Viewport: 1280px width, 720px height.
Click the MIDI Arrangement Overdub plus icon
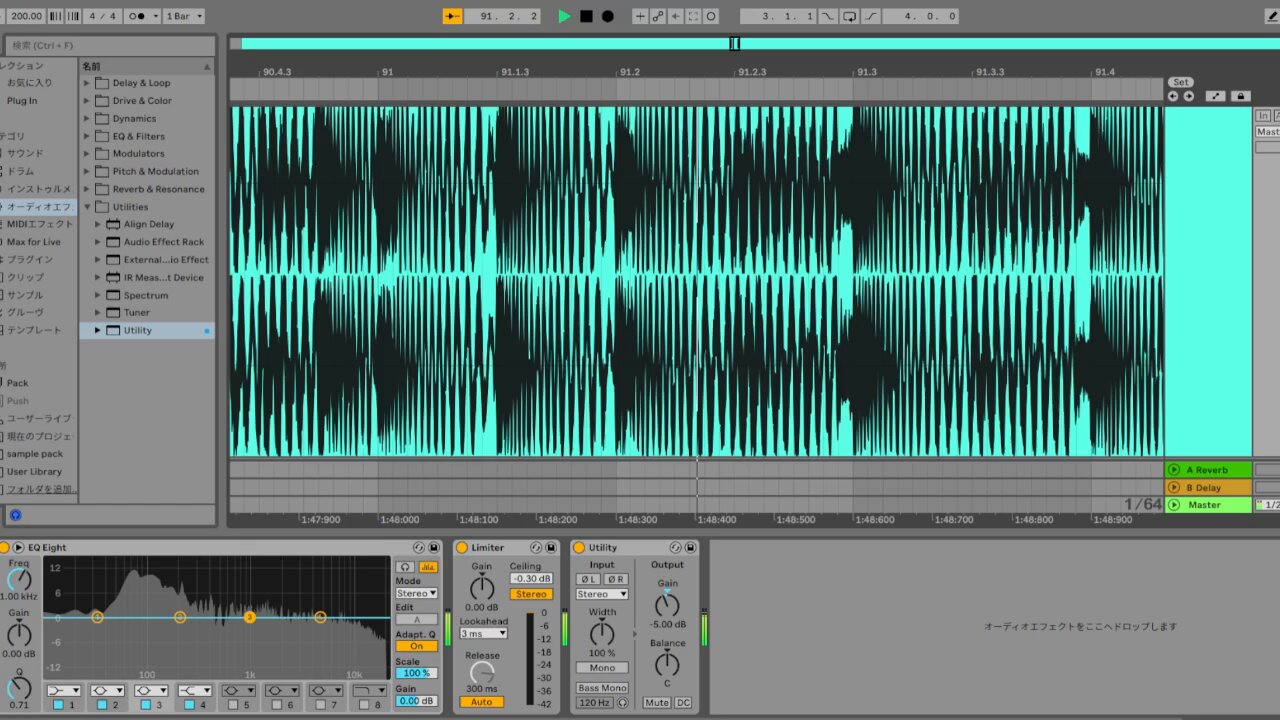(x=640, y=16)
